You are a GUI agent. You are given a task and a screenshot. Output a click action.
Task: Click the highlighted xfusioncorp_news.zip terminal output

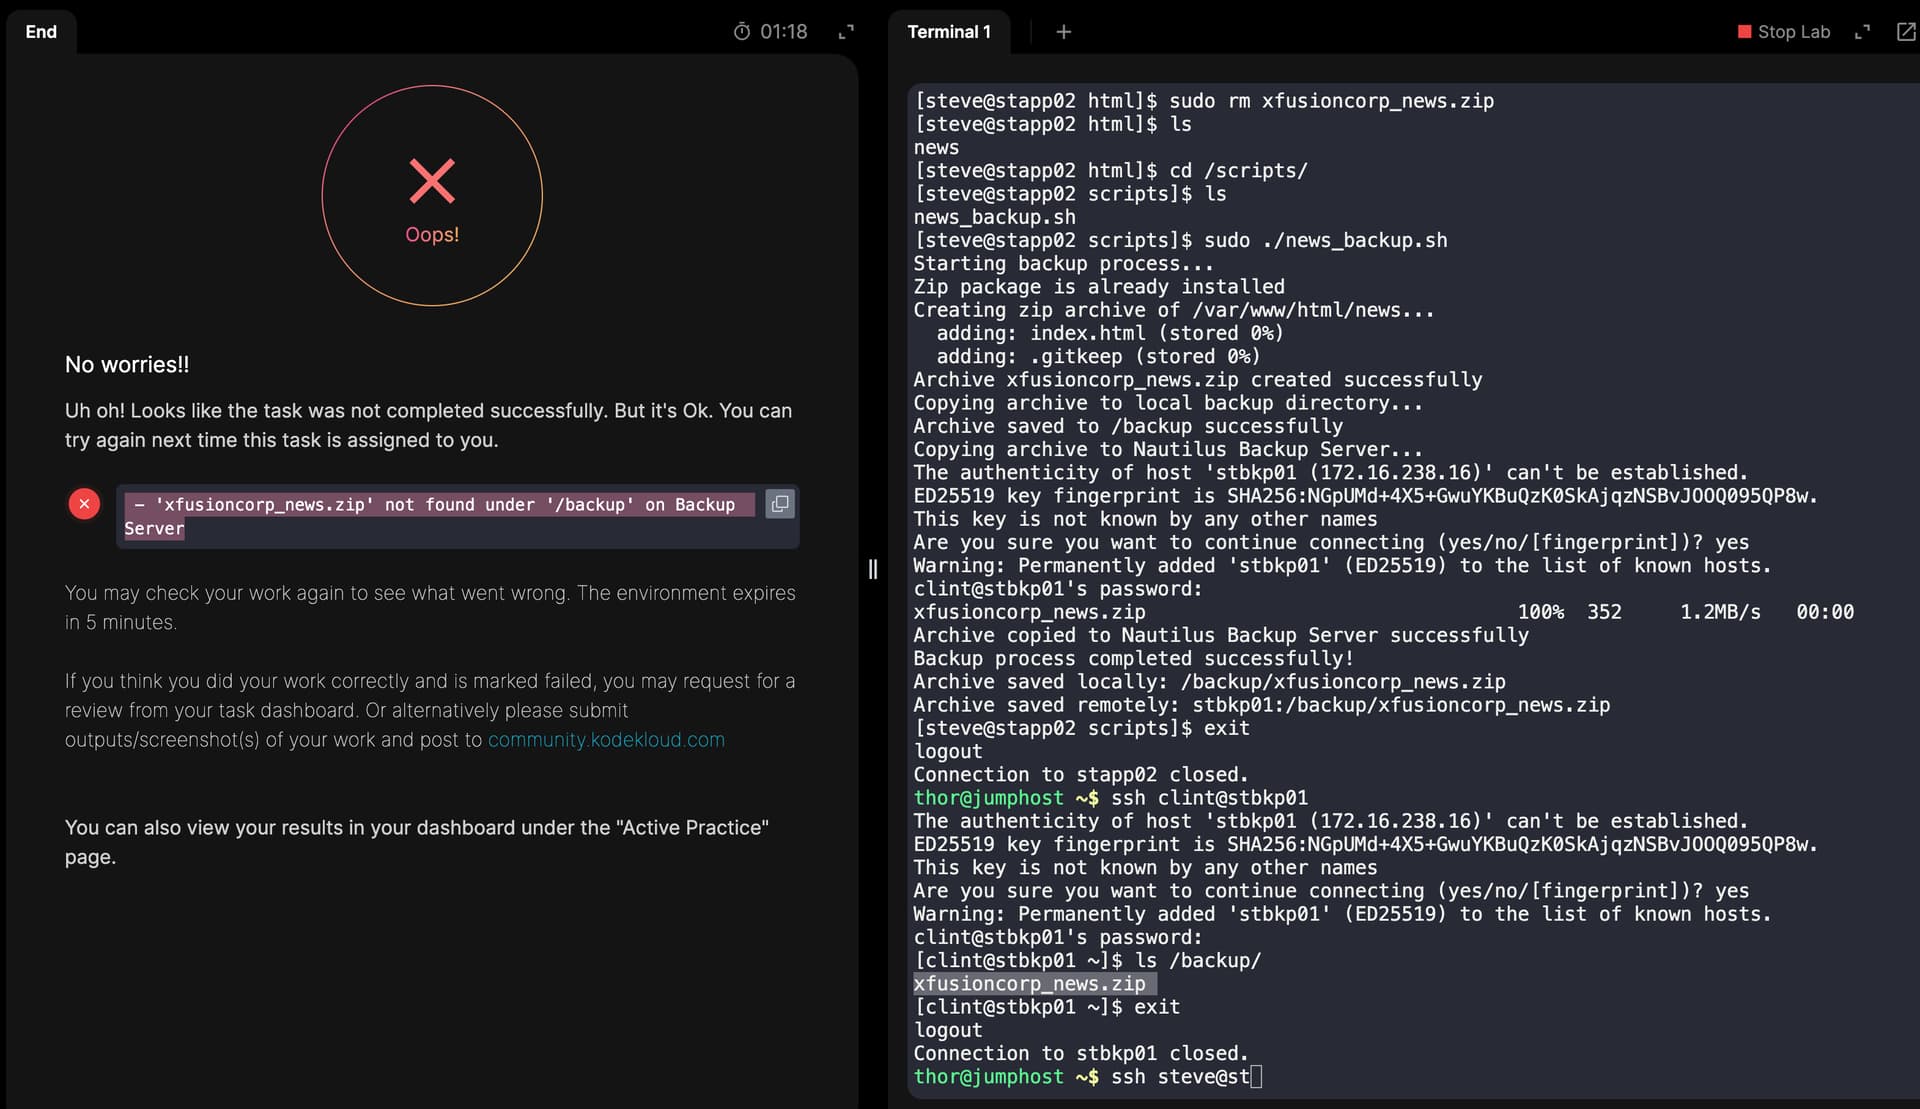click(x=1029, y=984)
